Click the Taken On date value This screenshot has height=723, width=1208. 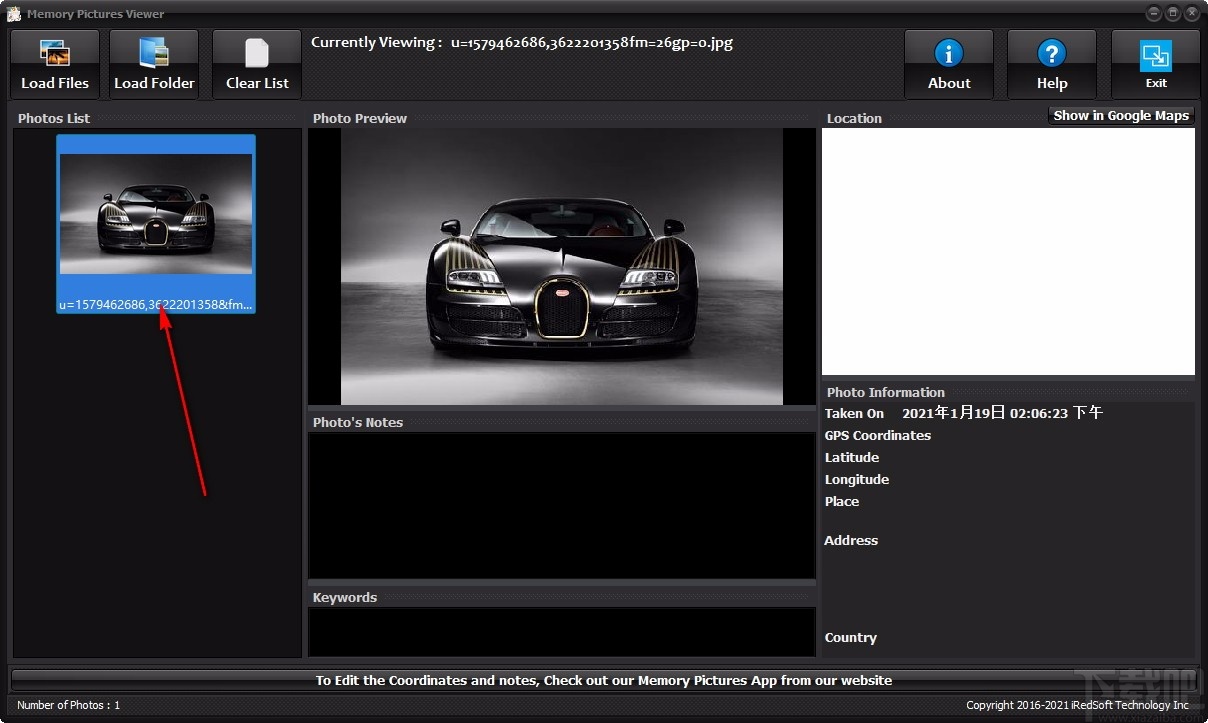[x=1002, y=413]
